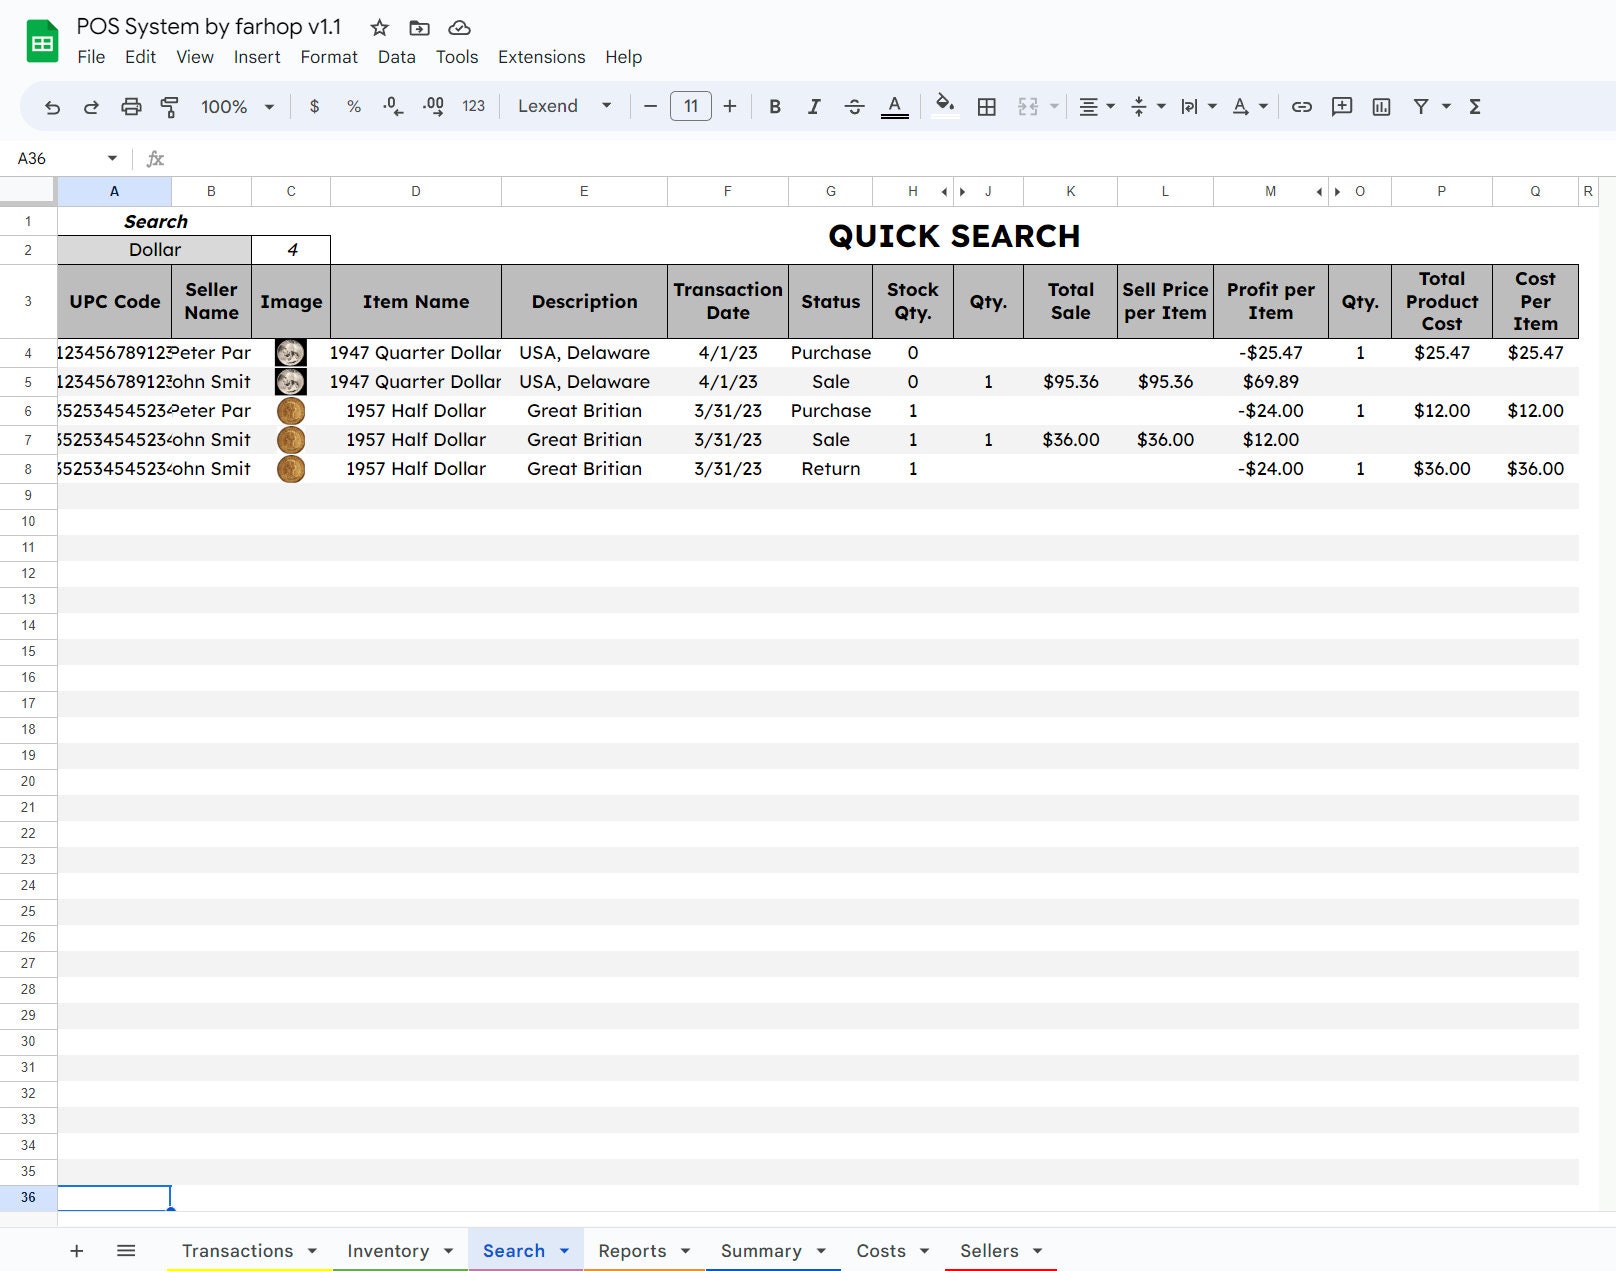Viewport: 1616px width, 1271px height.
Task: Toggle strikethrough formatting
Action: pos(854,107)
